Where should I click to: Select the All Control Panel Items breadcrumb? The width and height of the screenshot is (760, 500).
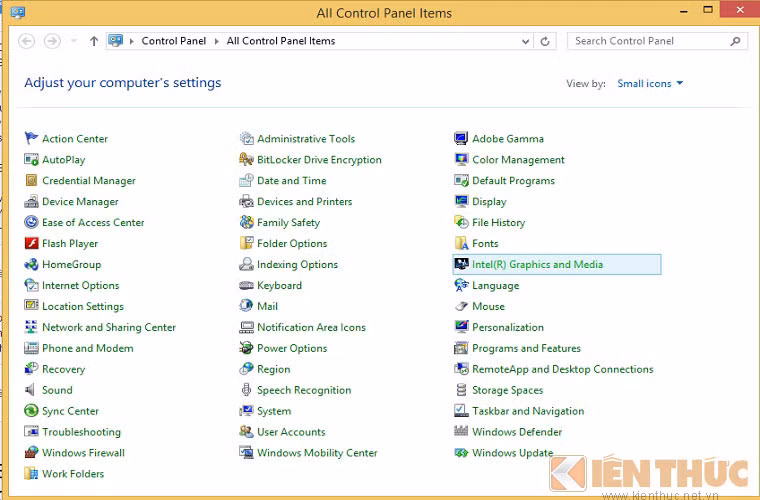pos(280,42)
